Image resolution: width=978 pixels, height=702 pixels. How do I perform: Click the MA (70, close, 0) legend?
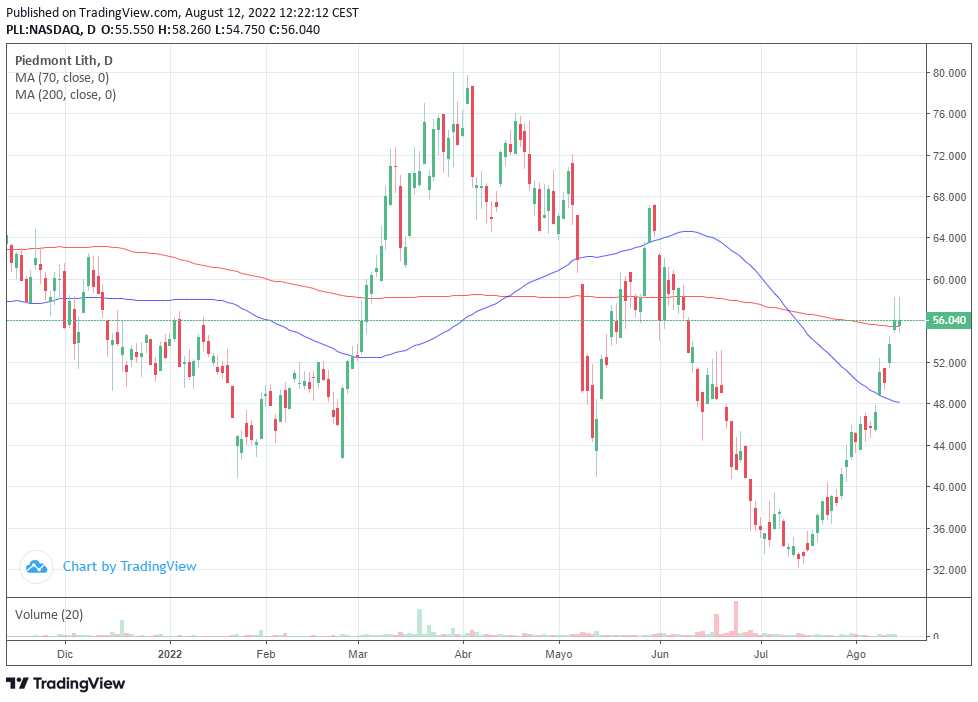62,78
